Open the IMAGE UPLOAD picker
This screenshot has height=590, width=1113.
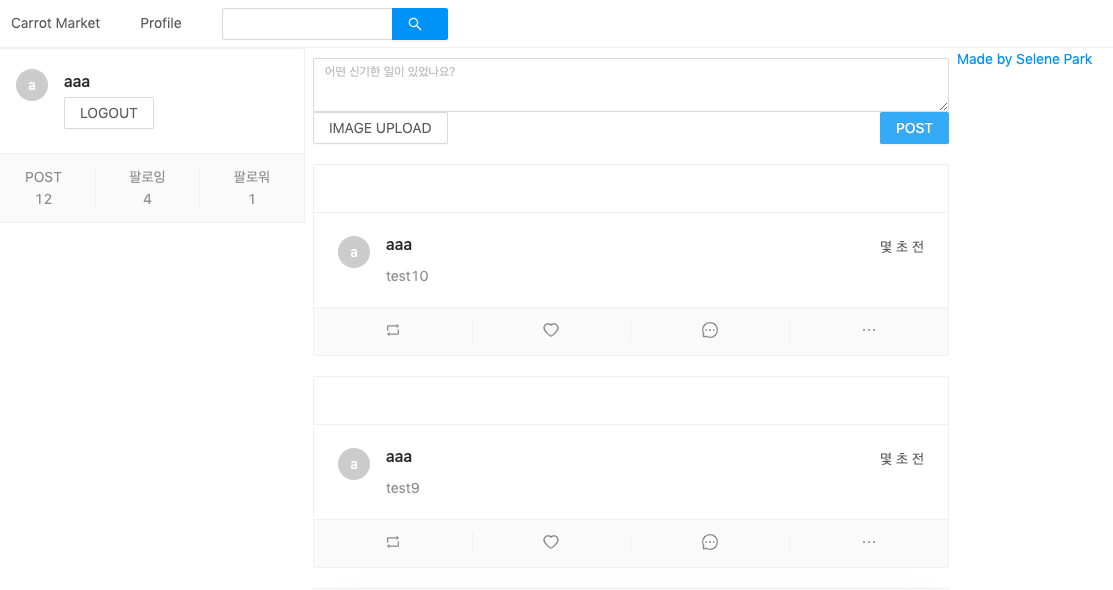coord(380,128)
